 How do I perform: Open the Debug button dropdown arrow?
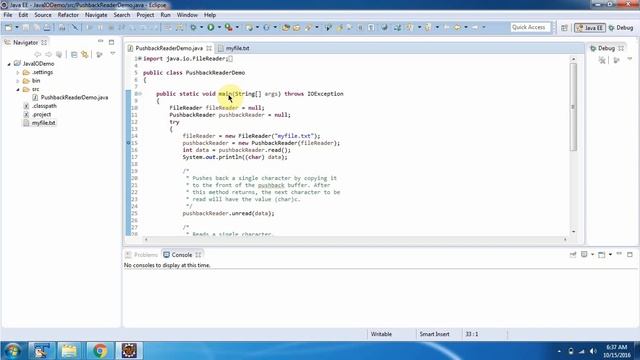[x=201, y=27]
